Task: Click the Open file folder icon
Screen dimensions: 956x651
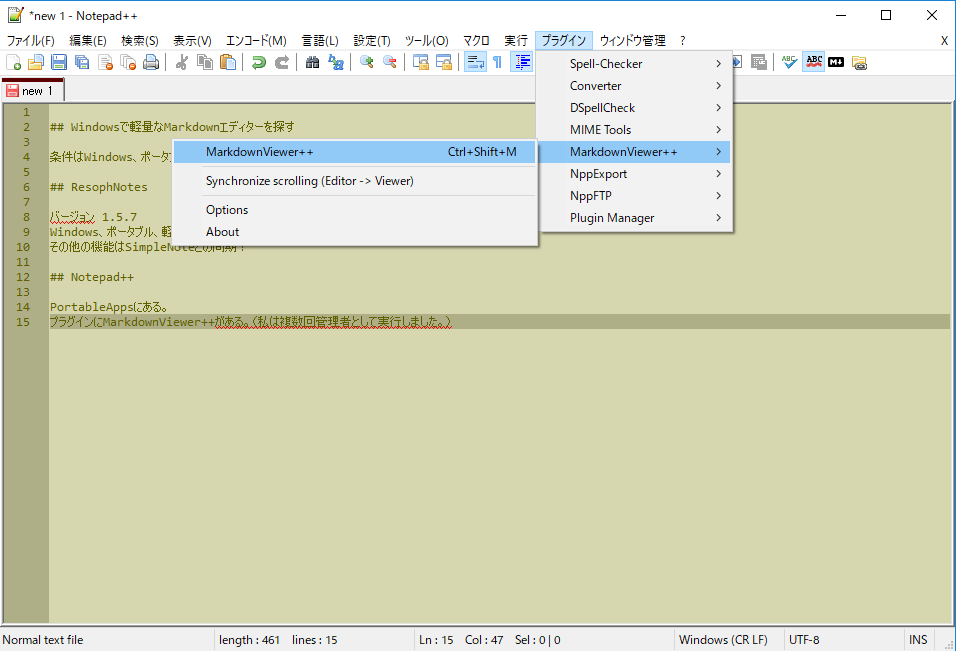Action: [36, 62]
